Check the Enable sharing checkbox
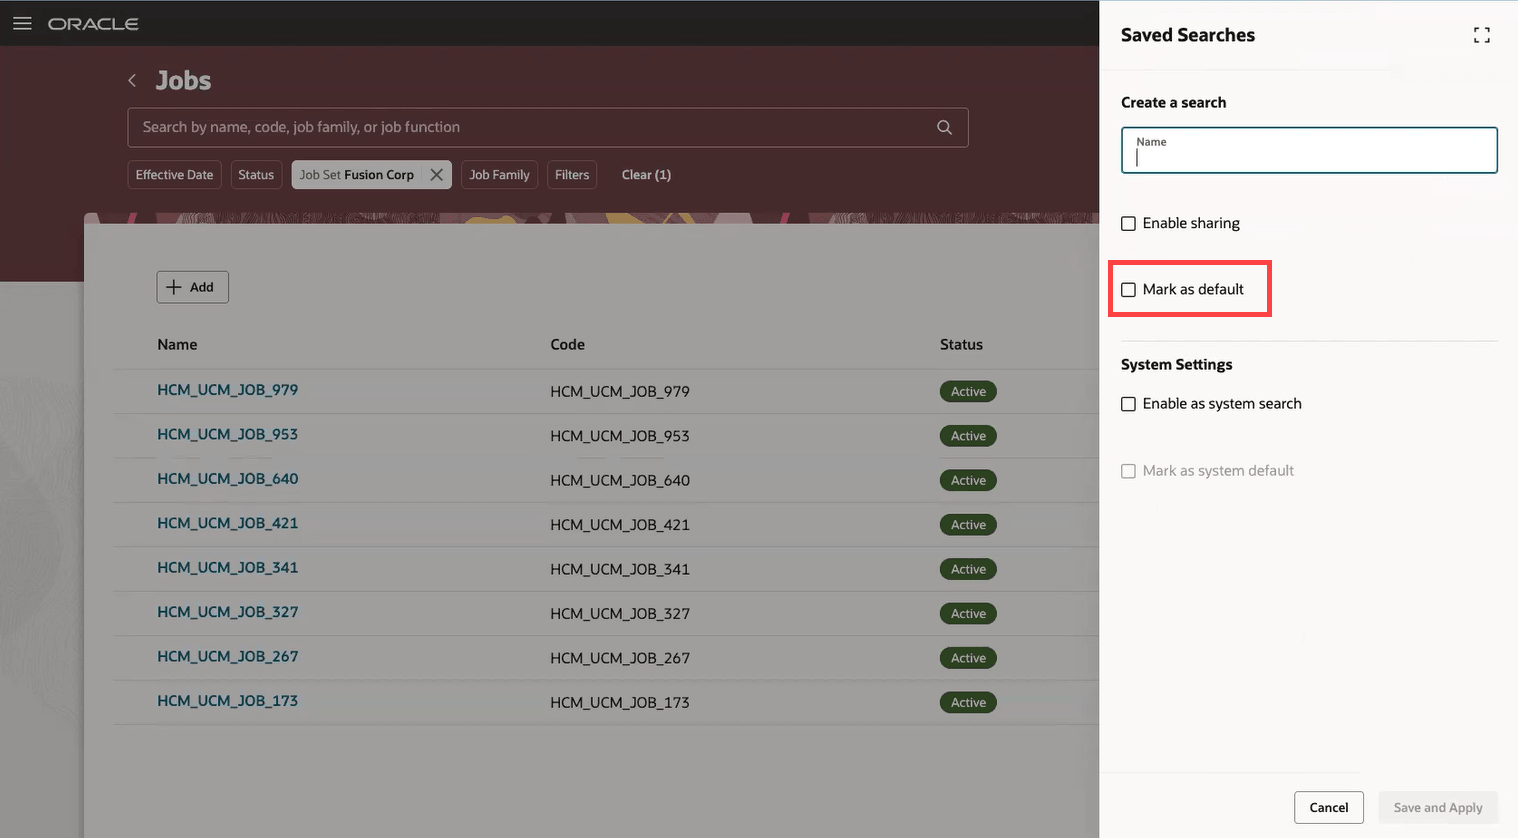Viewport: 1518px width, 838px height. pos(1128,223)
